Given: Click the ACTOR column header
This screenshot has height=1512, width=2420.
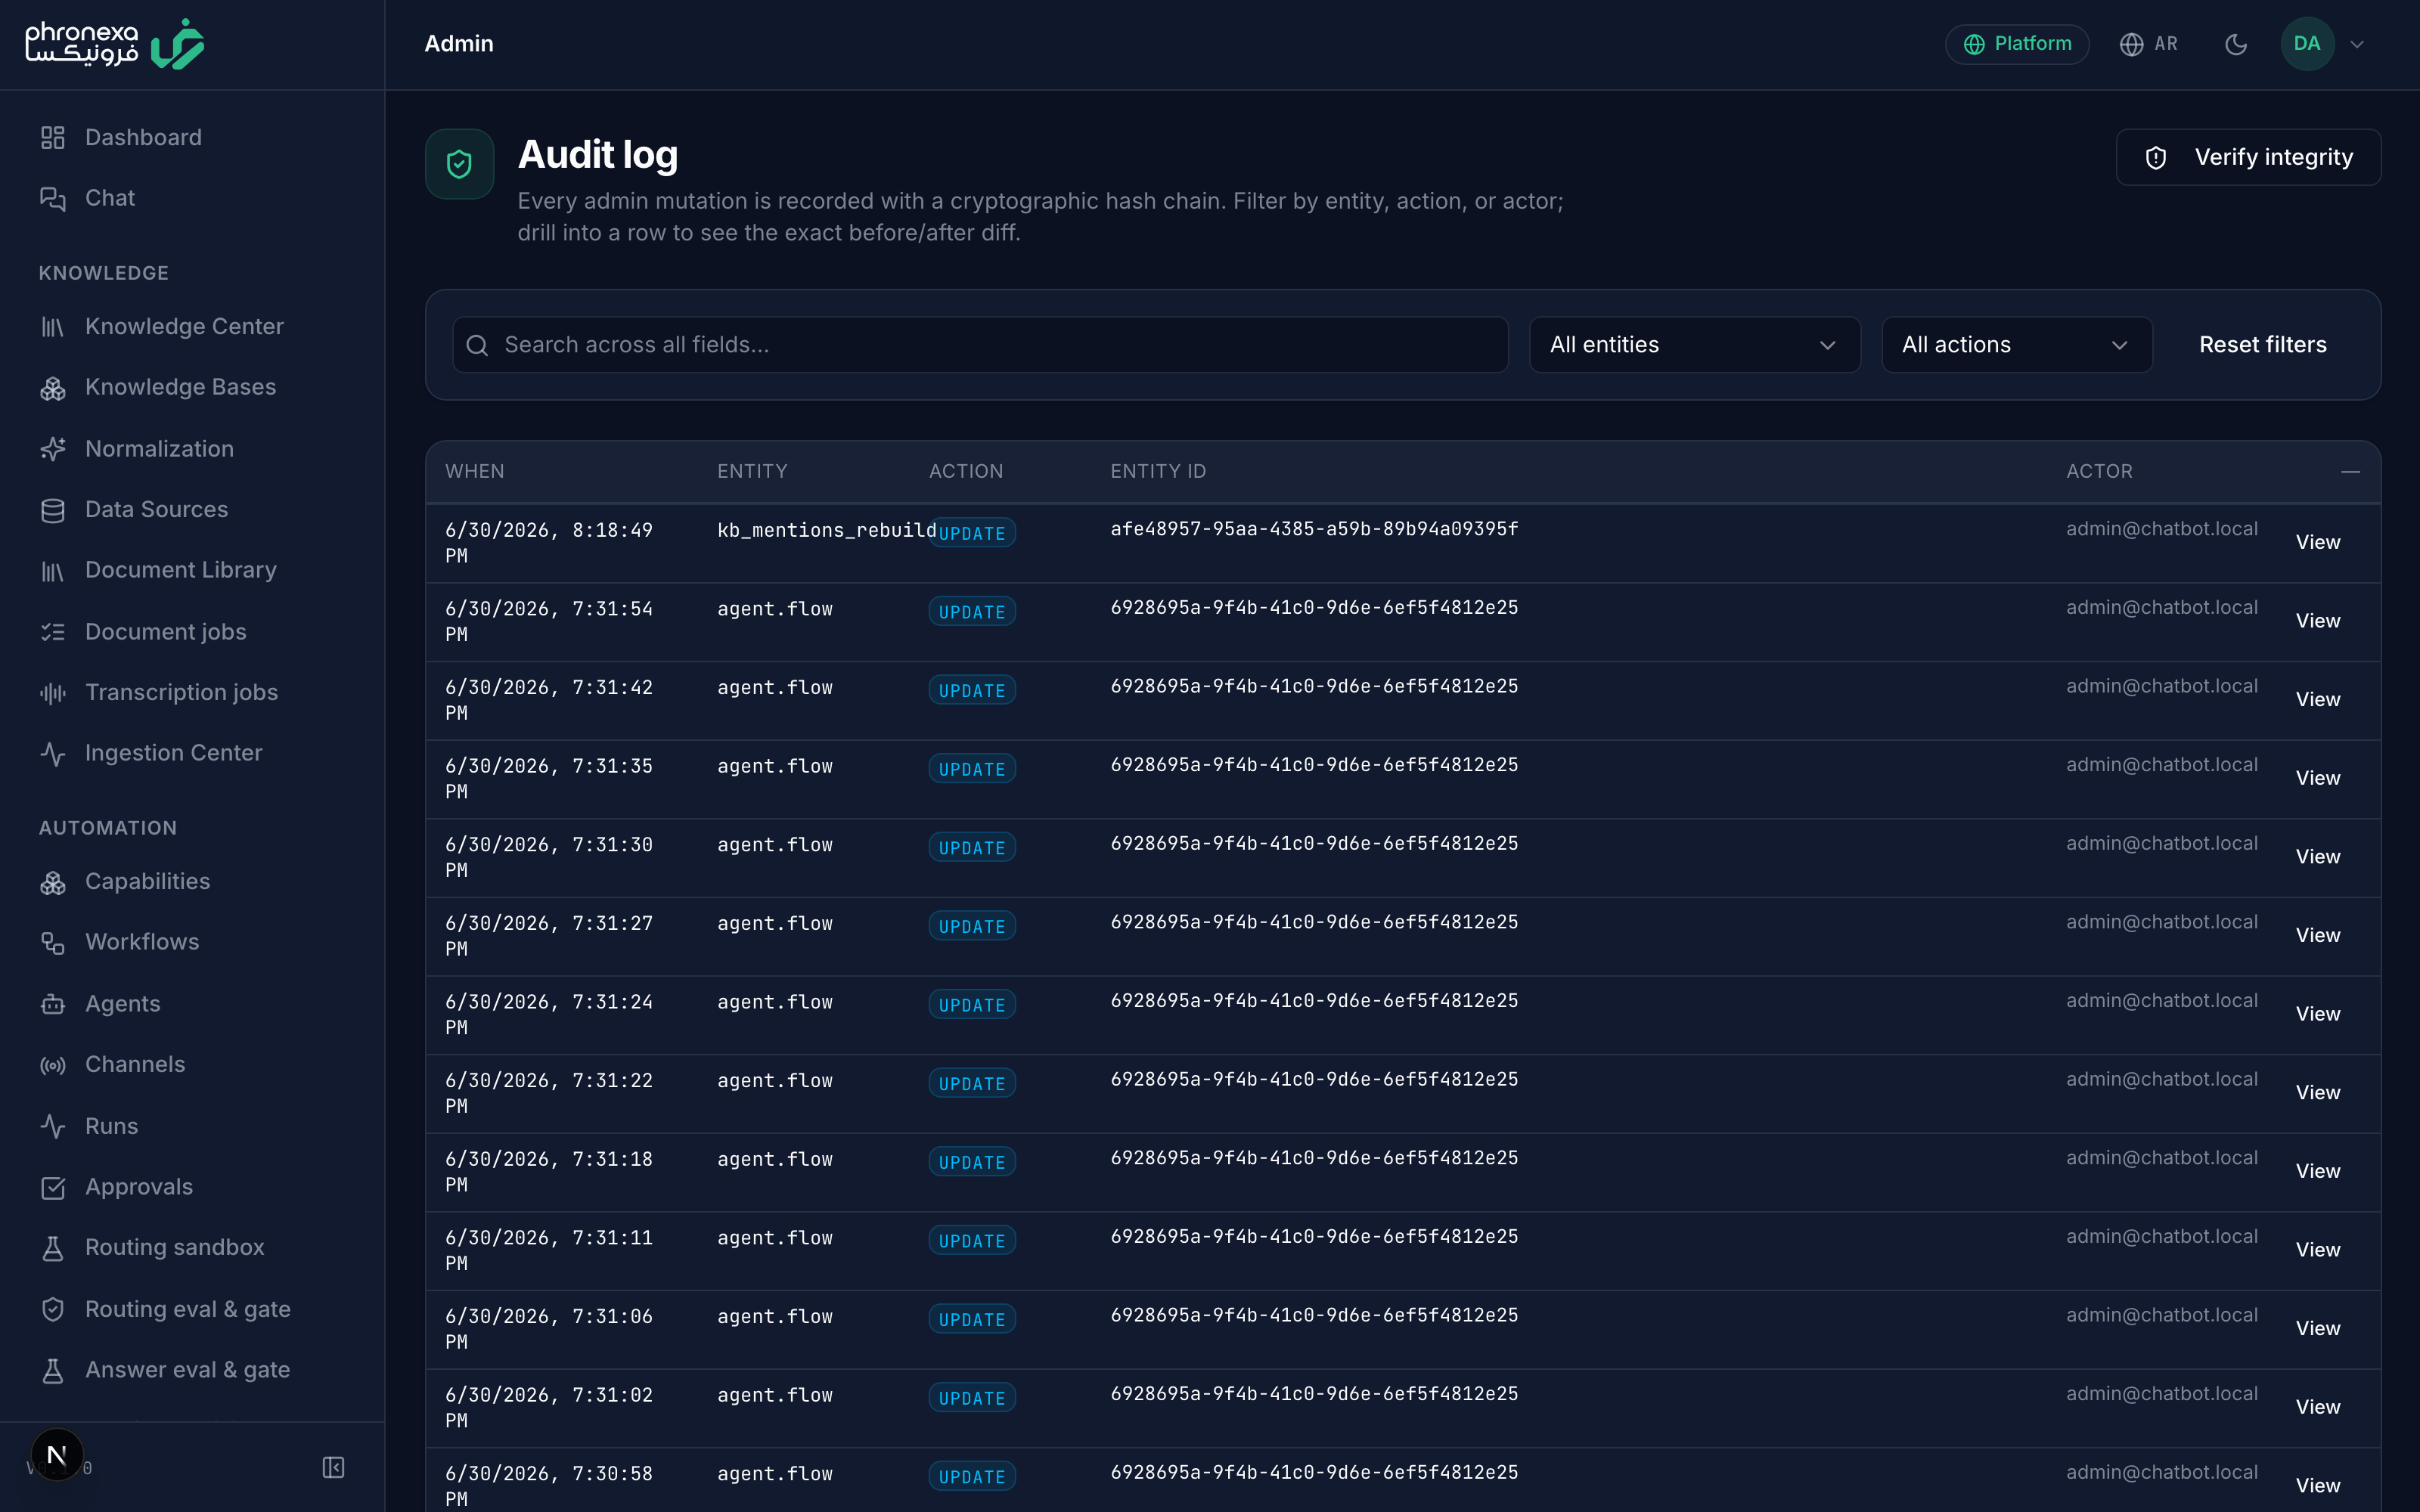Looking at the screenshot, I should pos(2099,471).
